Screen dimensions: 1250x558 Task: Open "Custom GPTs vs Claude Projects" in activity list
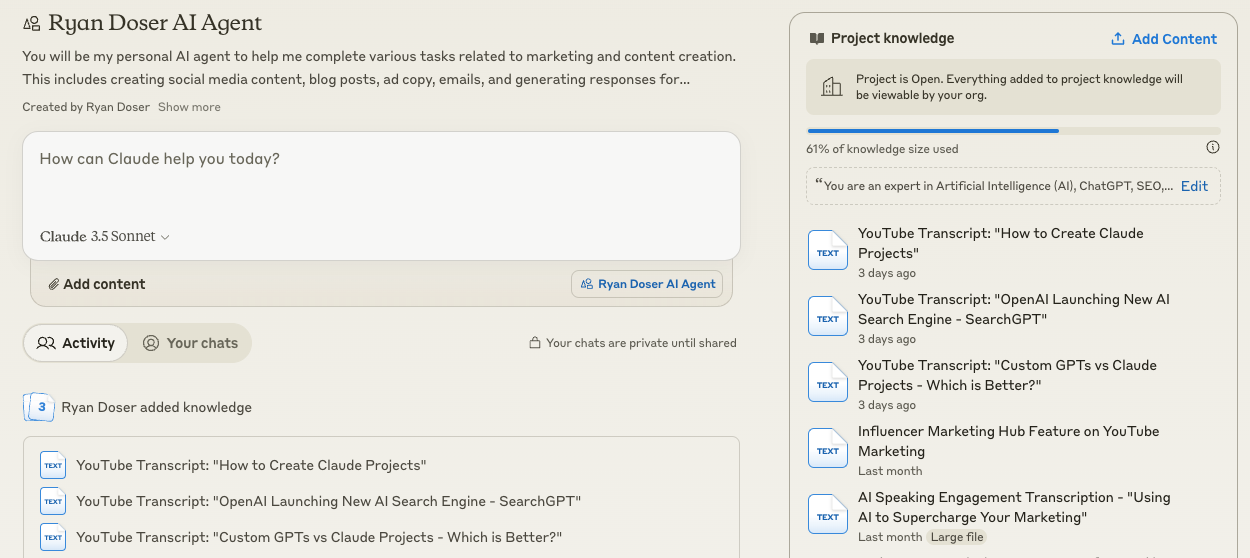tap(319, 537)
